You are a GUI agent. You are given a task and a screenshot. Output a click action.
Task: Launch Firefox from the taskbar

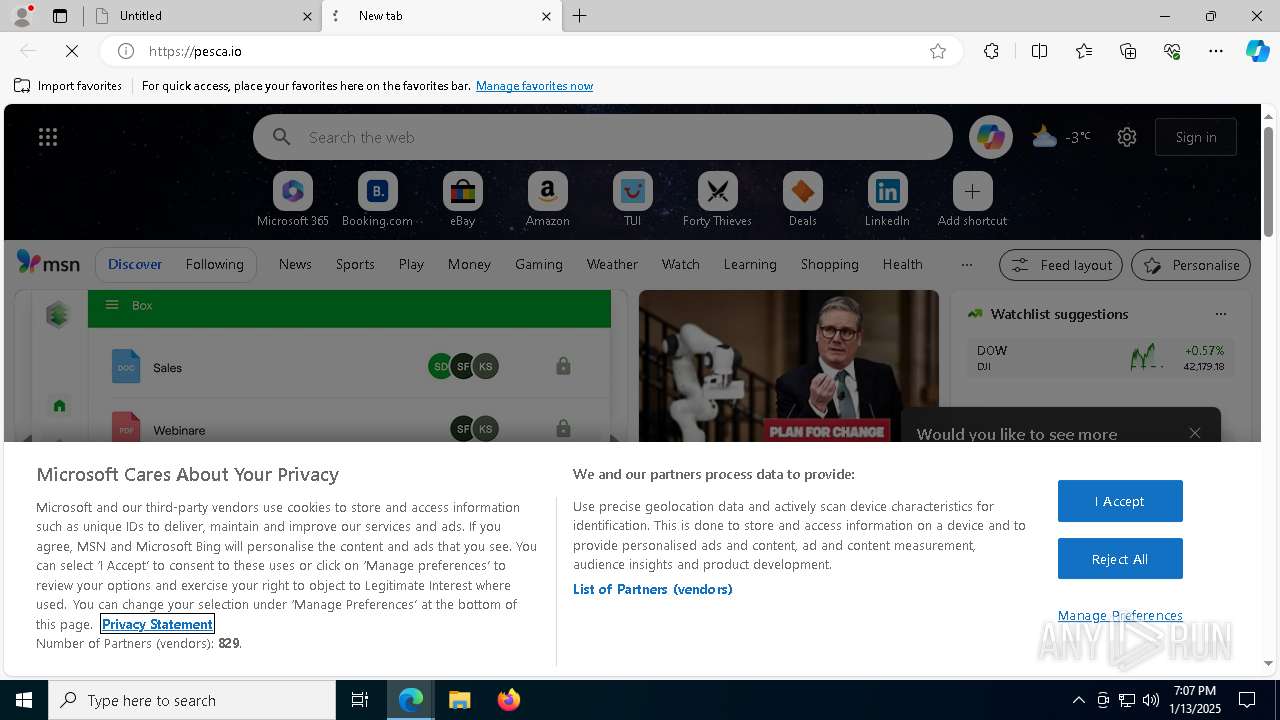click(508, 700)
